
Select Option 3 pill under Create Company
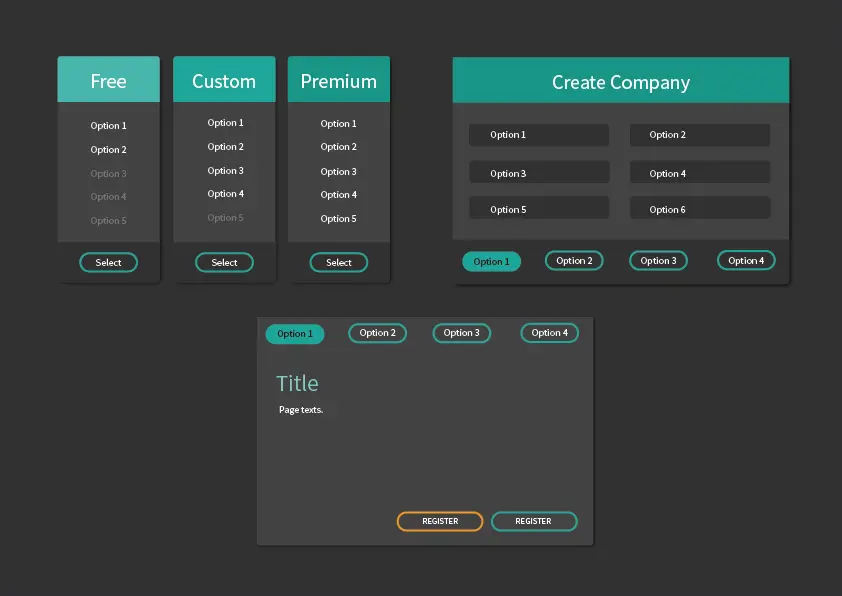point(658,261)
